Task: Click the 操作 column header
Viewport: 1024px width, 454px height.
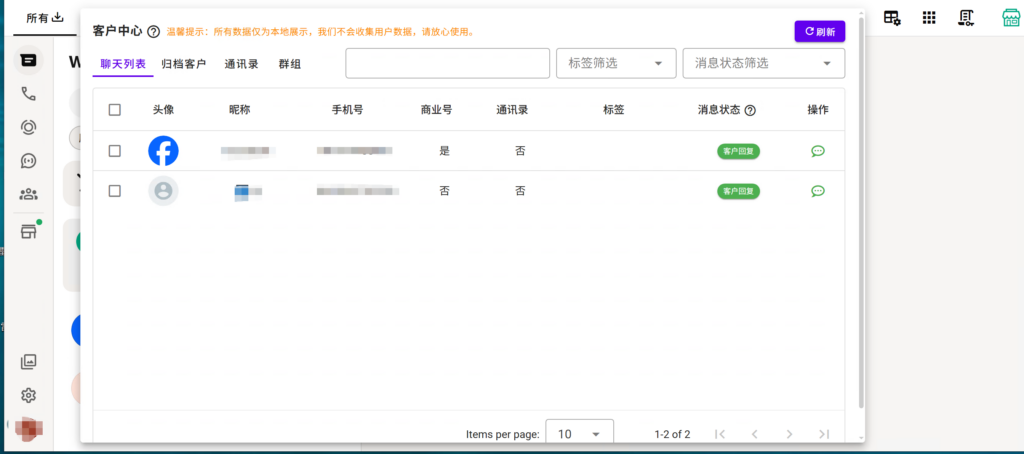Action: coord(818,110)
